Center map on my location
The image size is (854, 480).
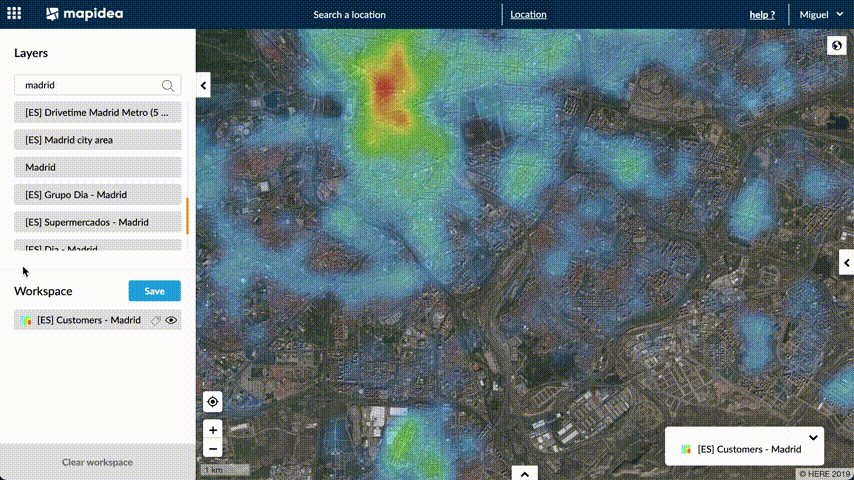(212, 402)
